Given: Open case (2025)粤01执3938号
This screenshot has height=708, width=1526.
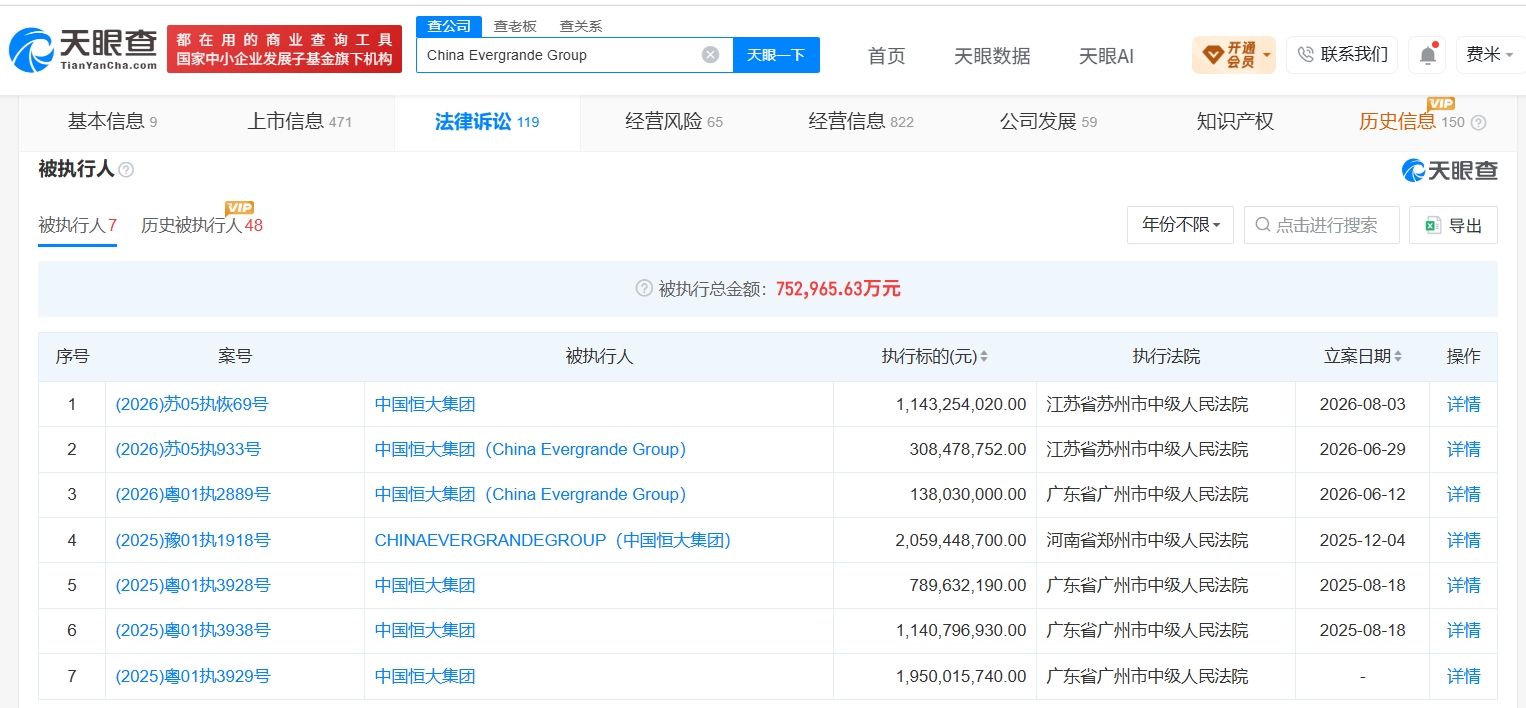Looking at the screenshot, I should point(193,630).
